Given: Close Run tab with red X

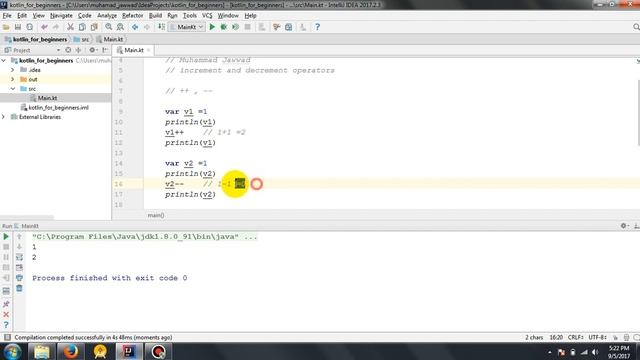Looking at the screenshot, I should coord(6,315).
